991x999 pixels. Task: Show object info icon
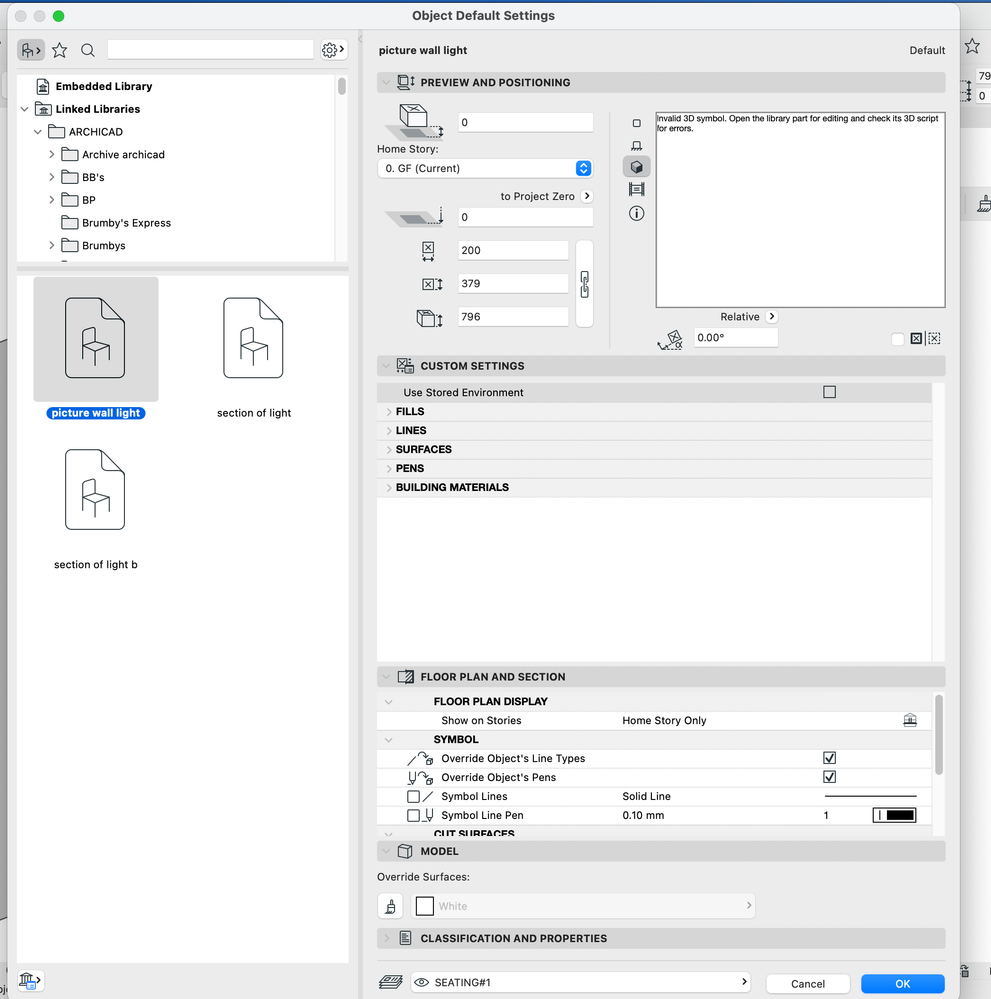click(x=636, y=213)
